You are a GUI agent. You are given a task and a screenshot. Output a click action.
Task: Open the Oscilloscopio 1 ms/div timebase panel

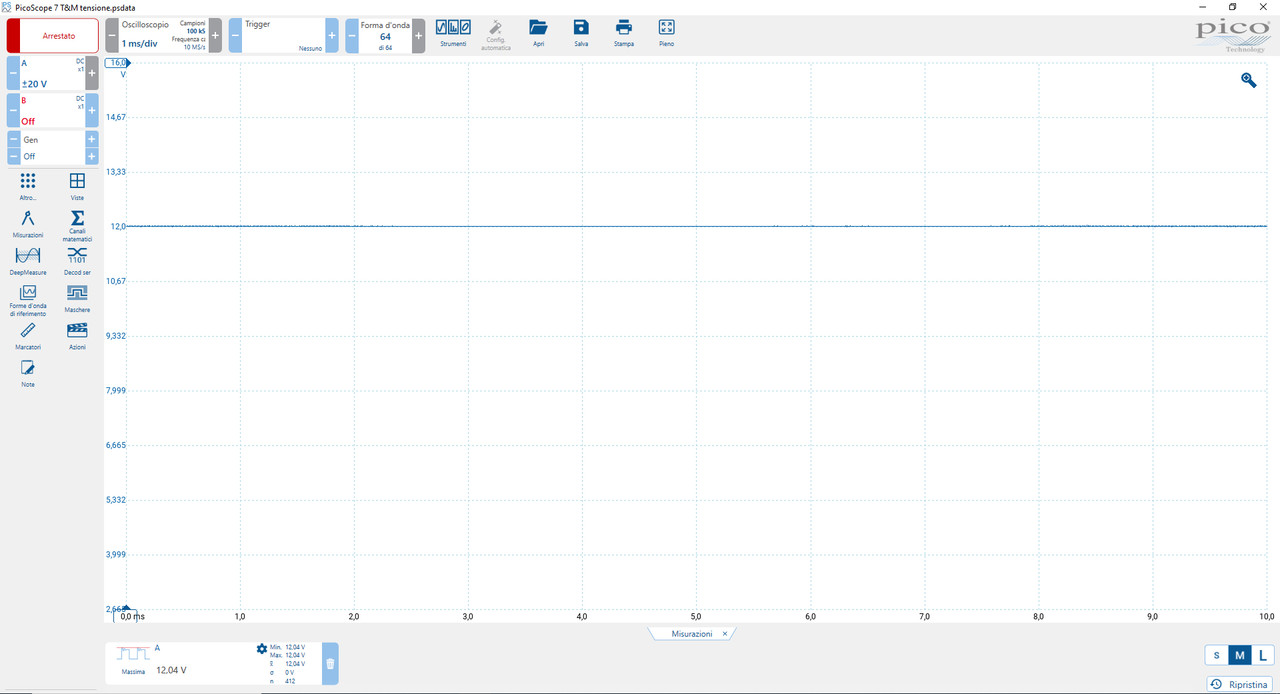tap(163, 35)
